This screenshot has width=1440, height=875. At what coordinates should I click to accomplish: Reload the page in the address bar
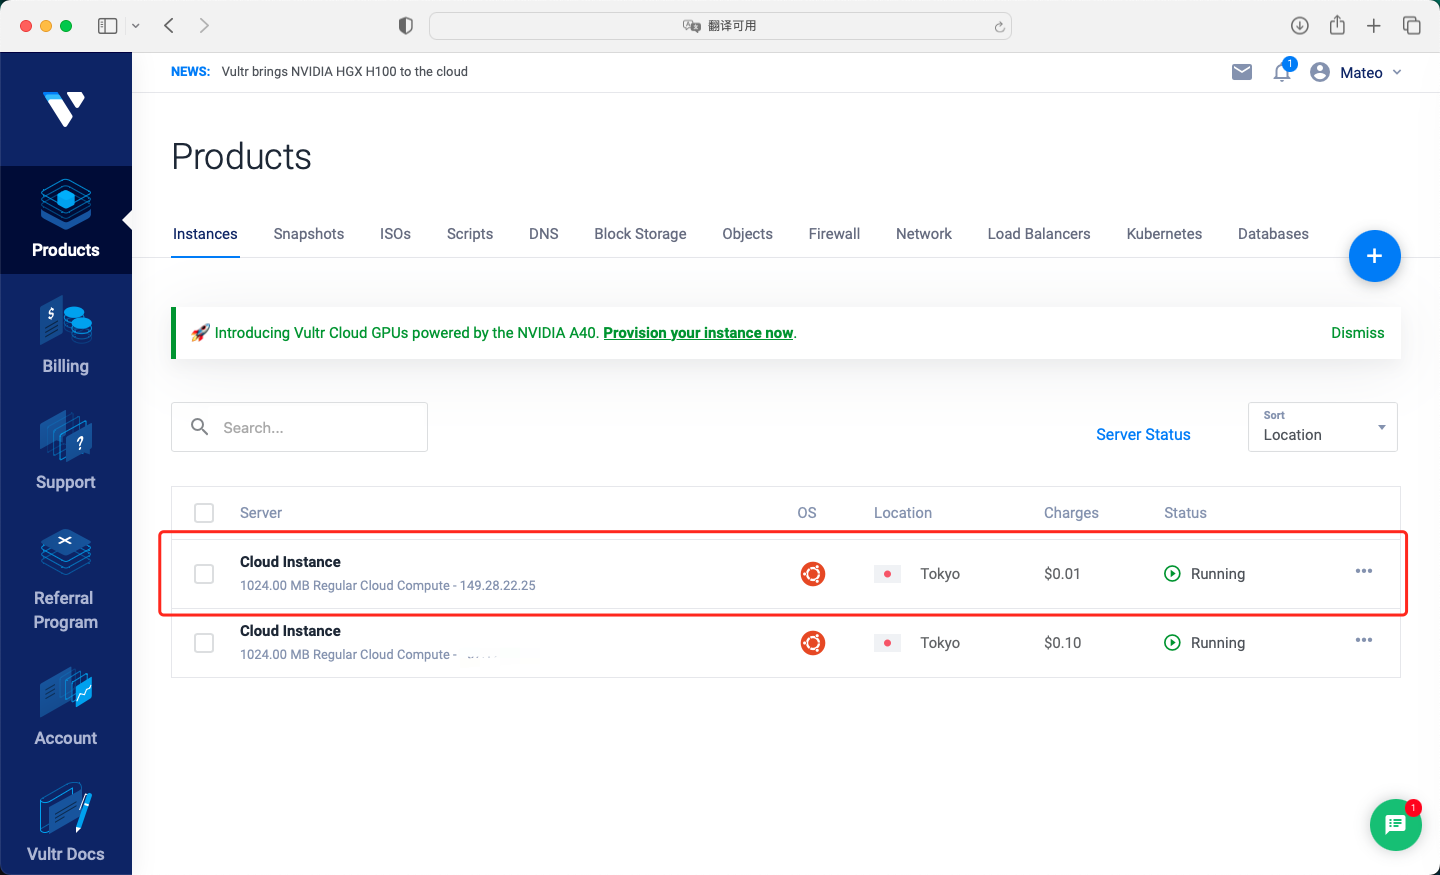(999, 27)
